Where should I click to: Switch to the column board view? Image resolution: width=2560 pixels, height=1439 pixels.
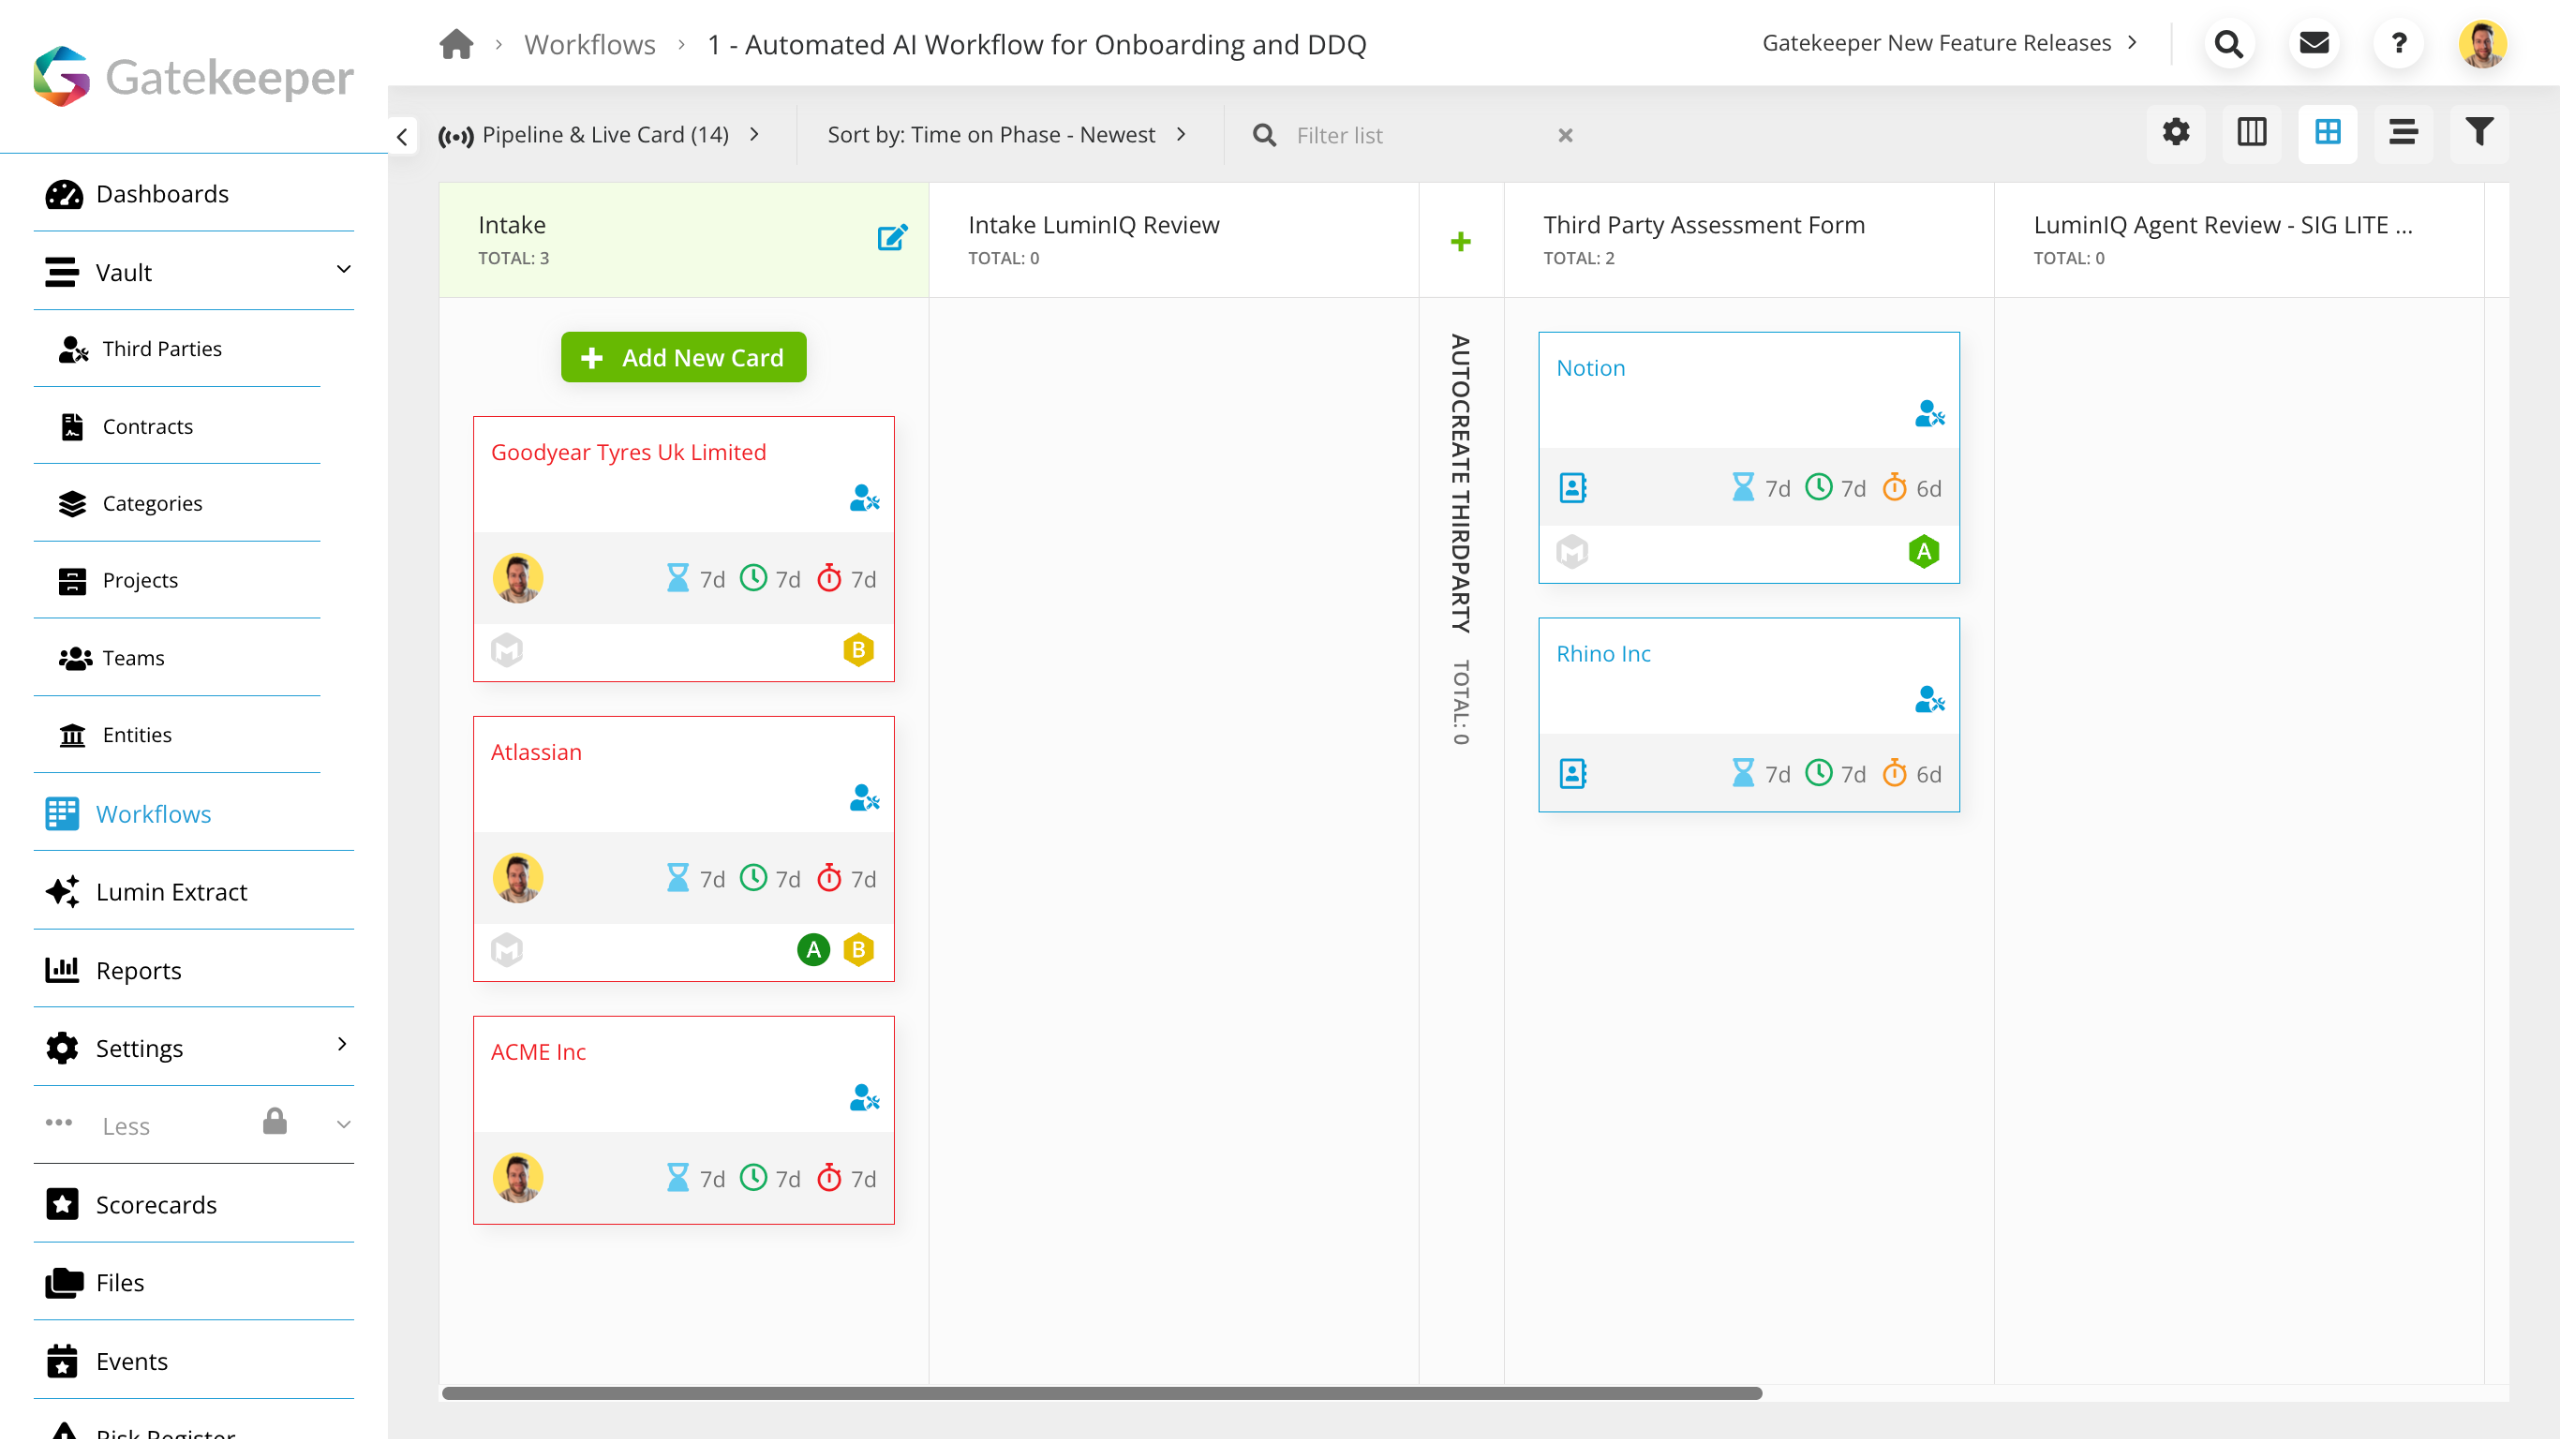(x=2251, y=133)
